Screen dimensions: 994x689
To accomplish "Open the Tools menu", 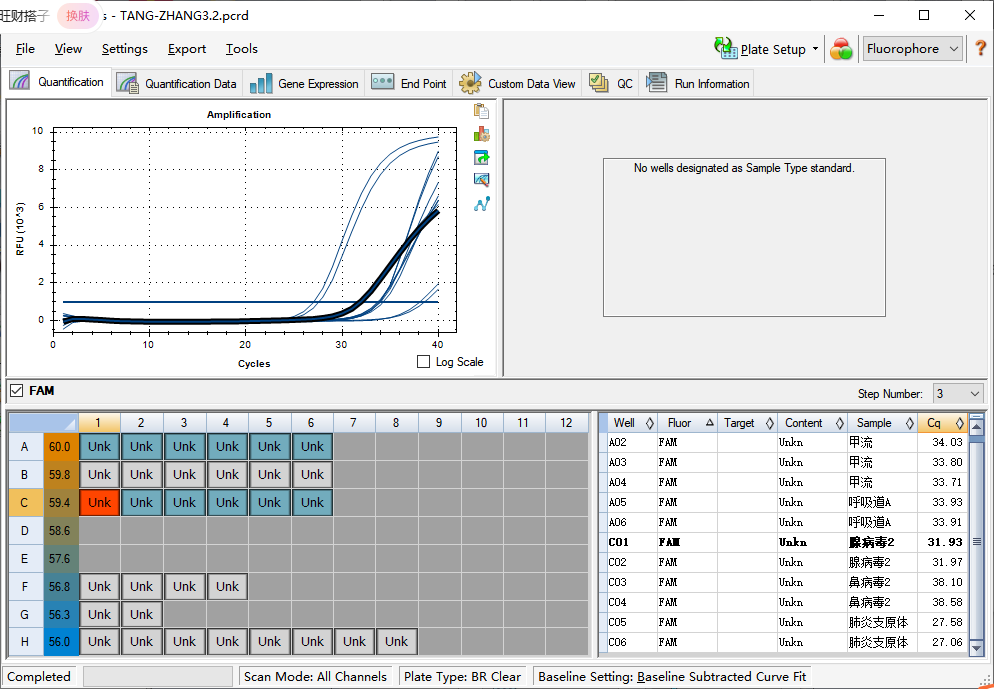I will 242,49.
